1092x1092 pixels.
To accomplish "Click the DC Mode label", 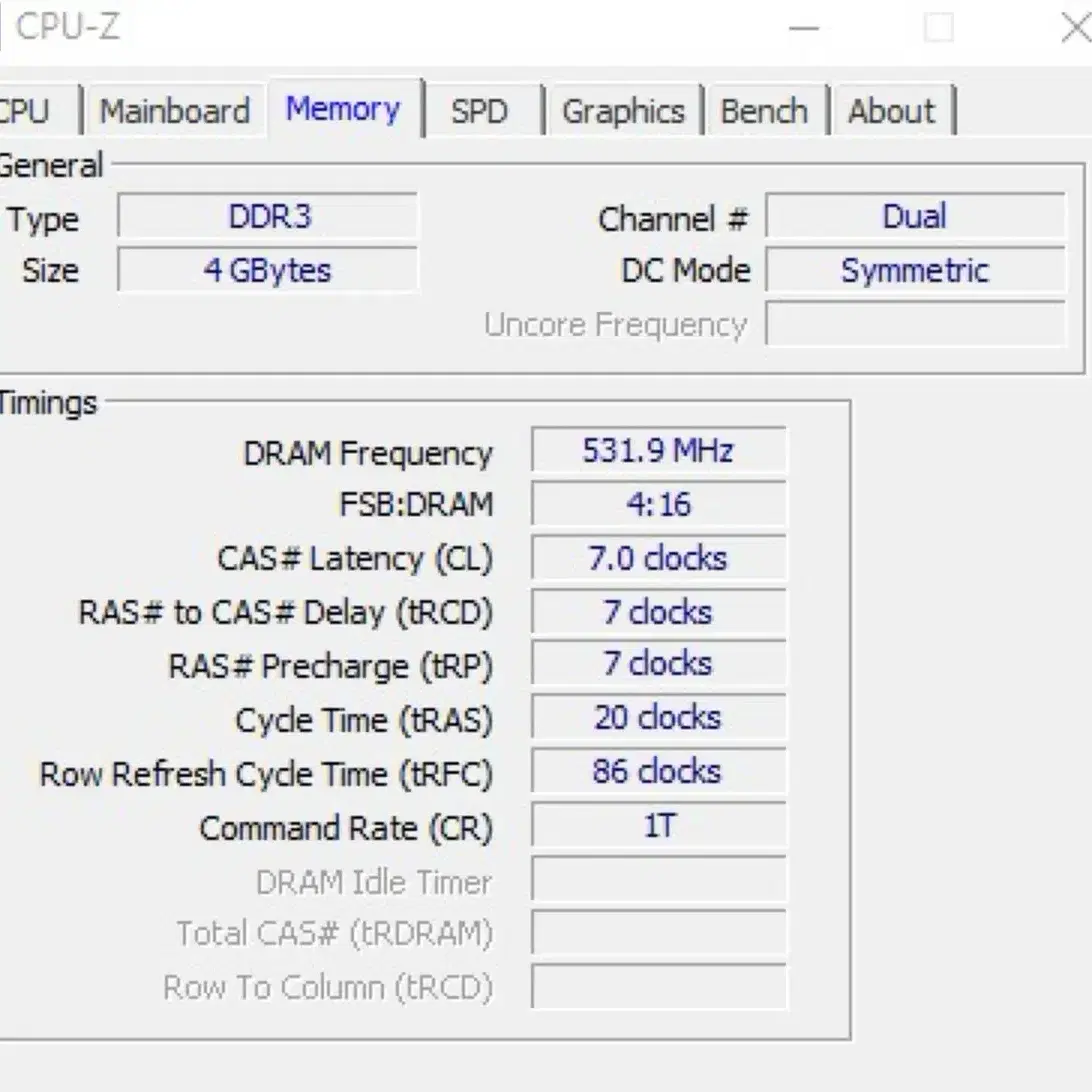I will point(686,270).
